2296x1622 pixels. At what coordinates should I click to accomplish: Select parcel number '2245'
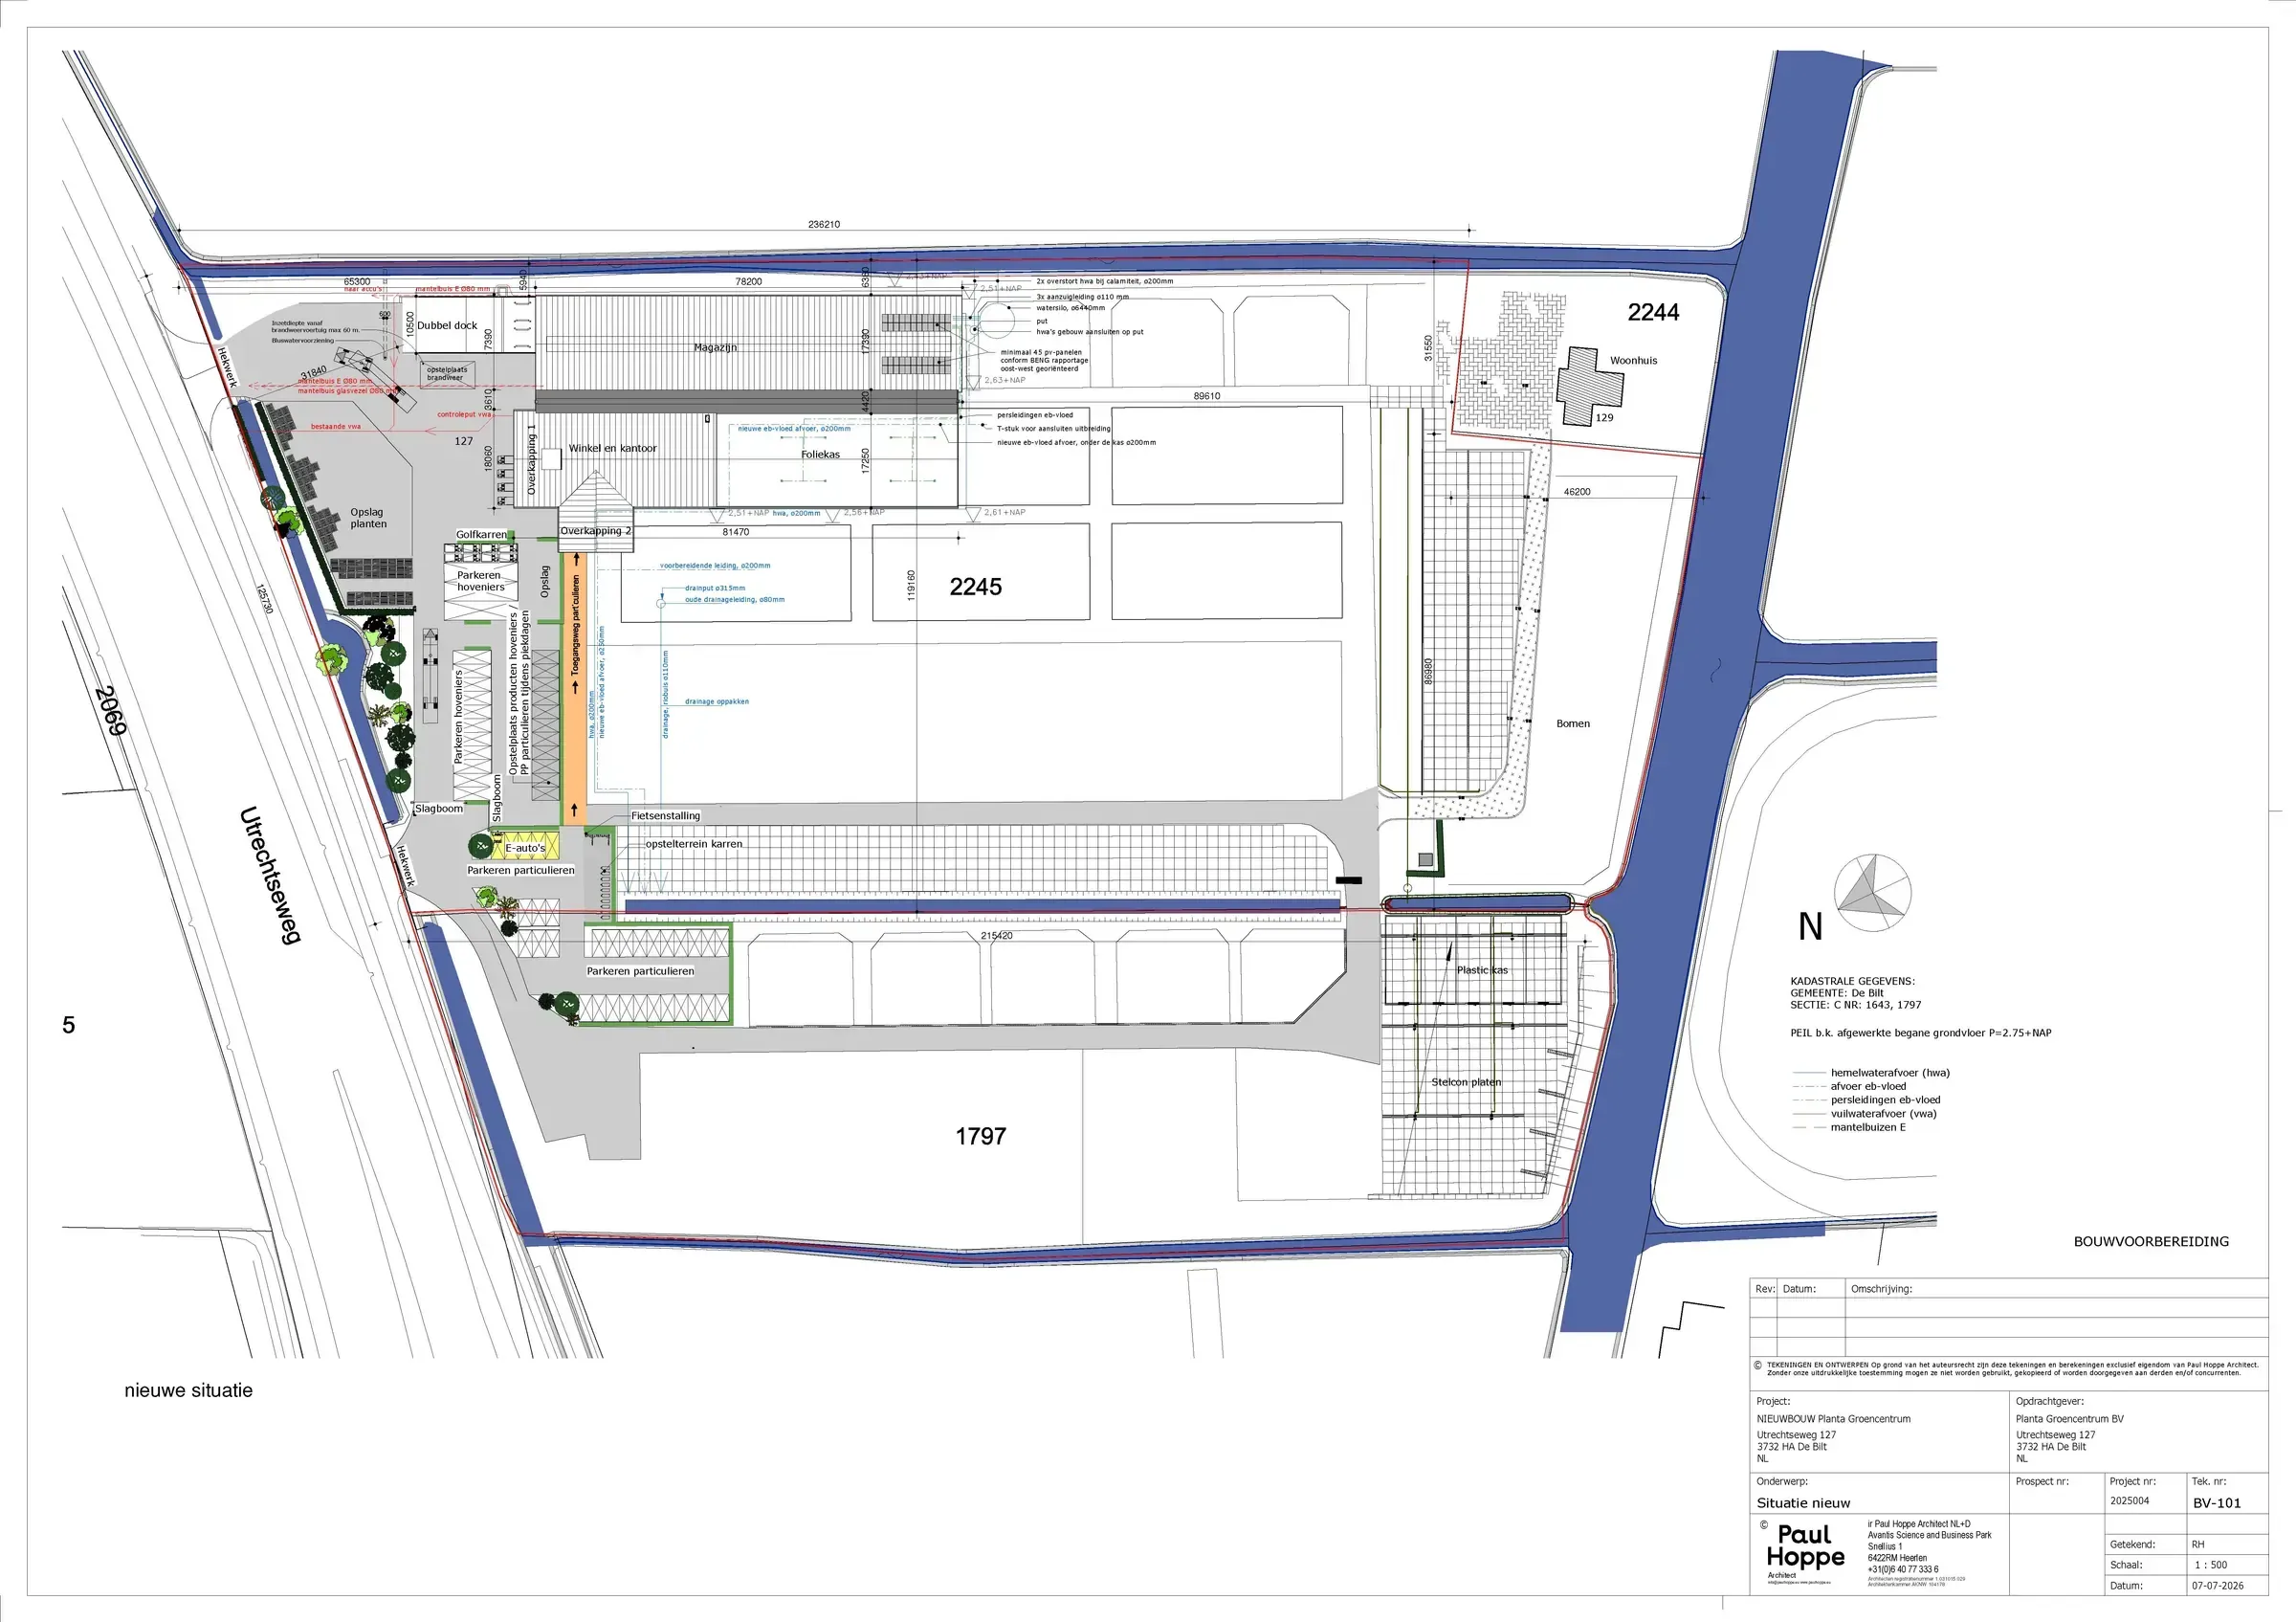tap(975, 587)
